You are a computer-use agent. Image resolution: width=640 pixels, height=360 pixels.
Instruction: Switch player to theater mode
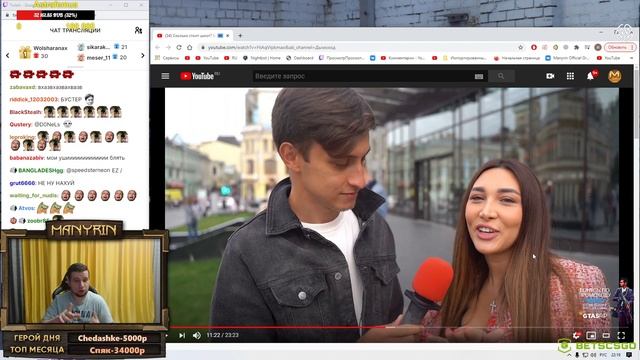pyautogui.click(x=607, y=336)
